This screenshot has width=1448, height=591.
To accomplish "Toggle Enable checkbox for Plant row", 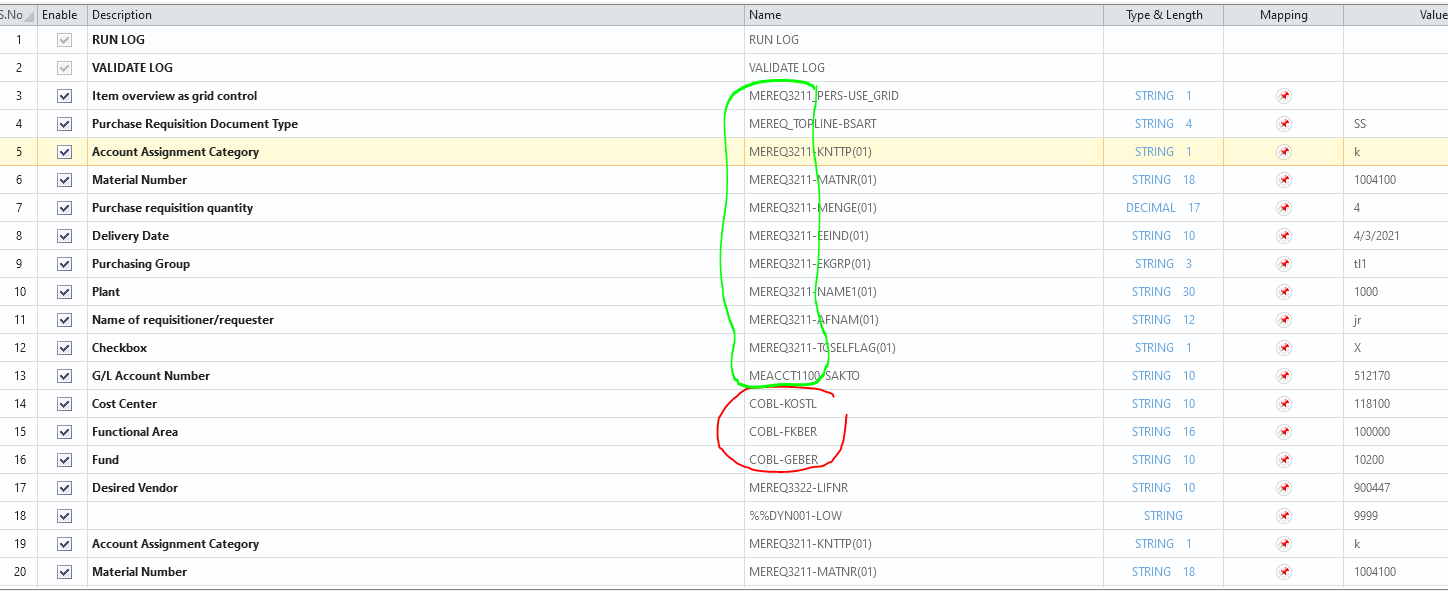I will click(x=65, y=292).
